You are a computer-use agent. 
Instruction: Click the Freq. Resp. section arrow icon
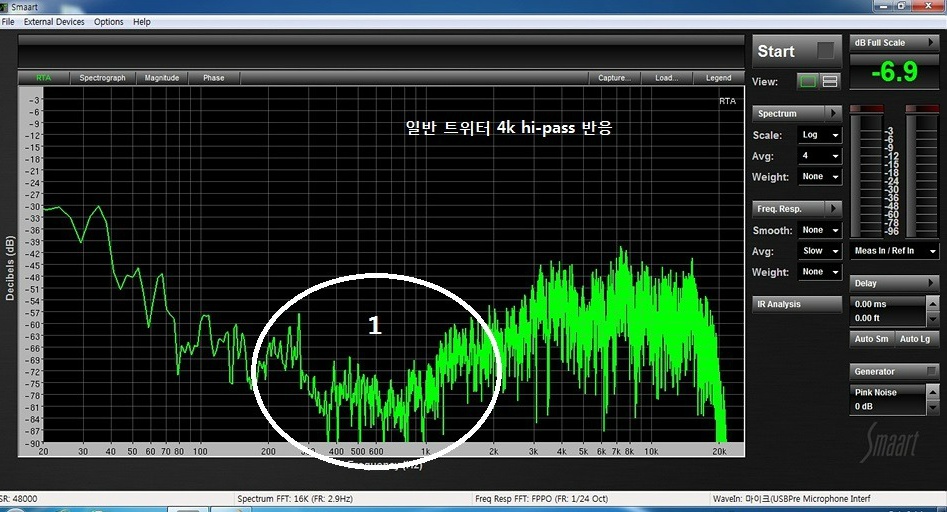coord(832,209)
